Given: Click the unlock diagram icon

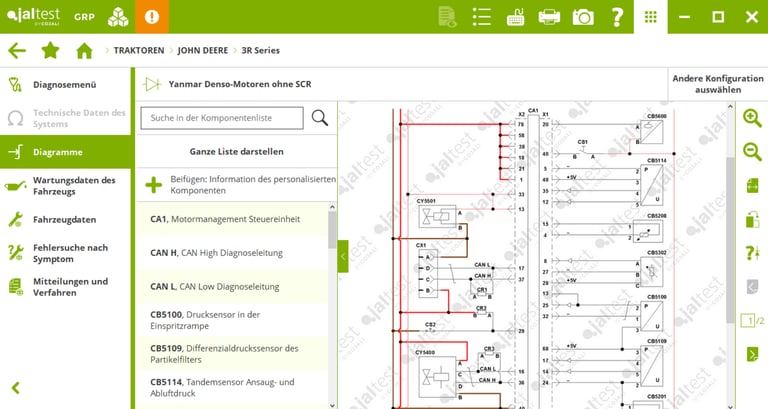Looking at the screenshot, I should (x=752, y=219).
